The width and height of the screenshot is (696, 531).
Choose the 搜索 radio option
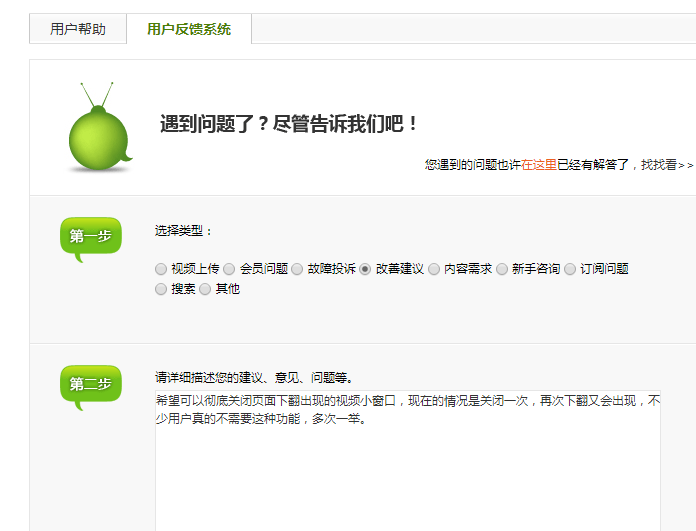[161, 289]
